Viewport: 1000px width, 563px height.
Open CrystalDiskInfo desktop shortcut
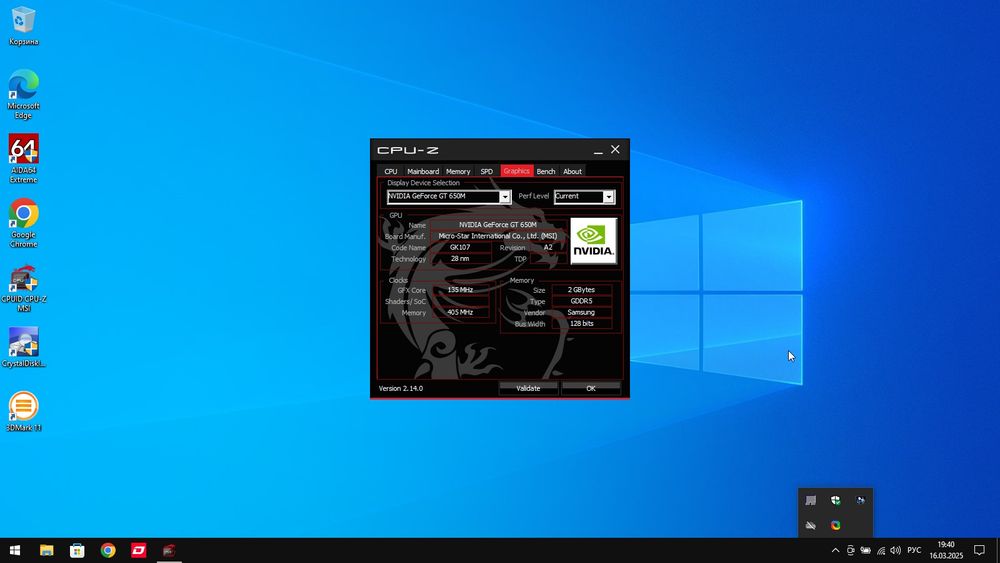pos(24,347)
